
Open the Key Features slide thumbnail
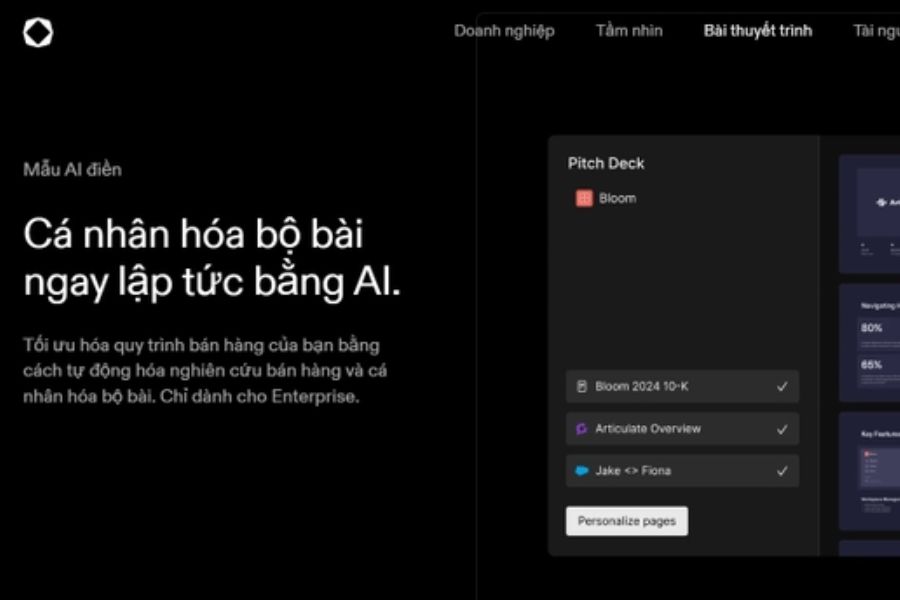pyautogui.click(x=869, y=470)
